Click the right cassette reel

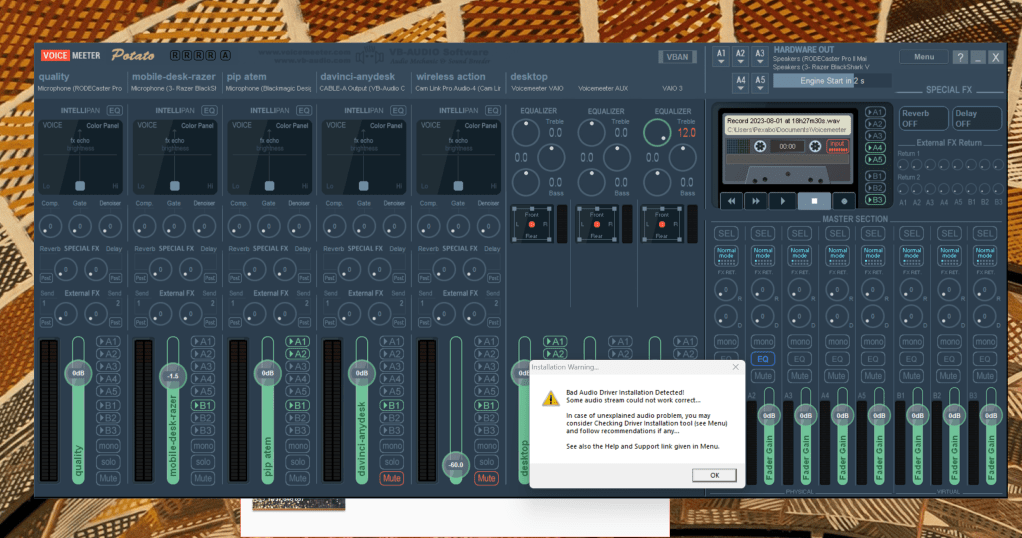tap(815, 146)
